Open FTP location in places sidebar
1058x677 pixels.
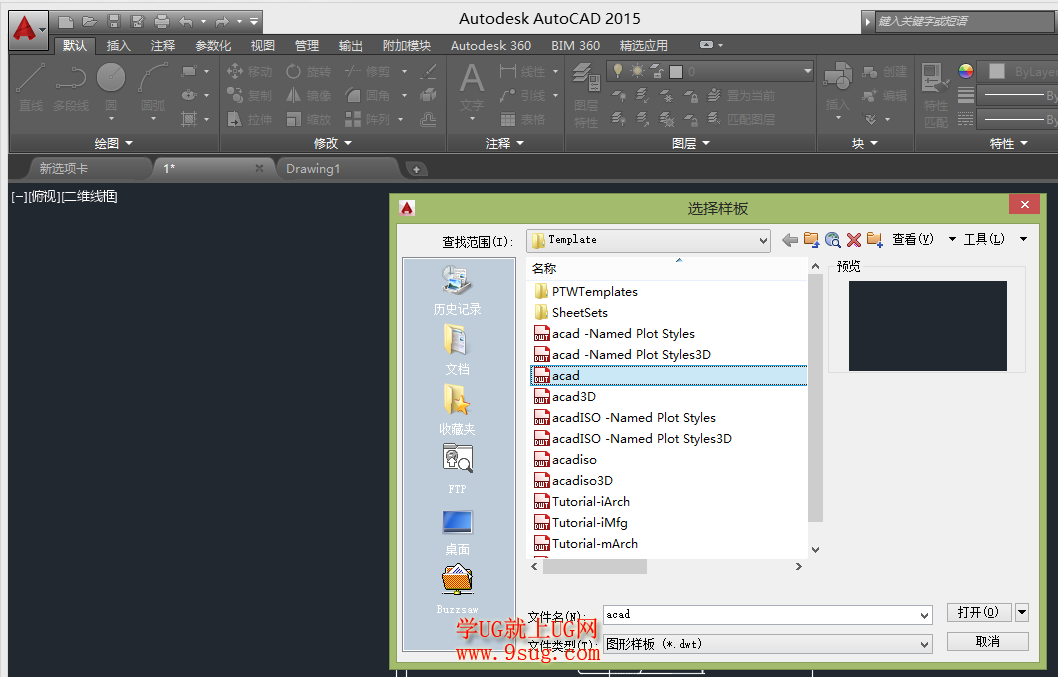pos(457,469)
